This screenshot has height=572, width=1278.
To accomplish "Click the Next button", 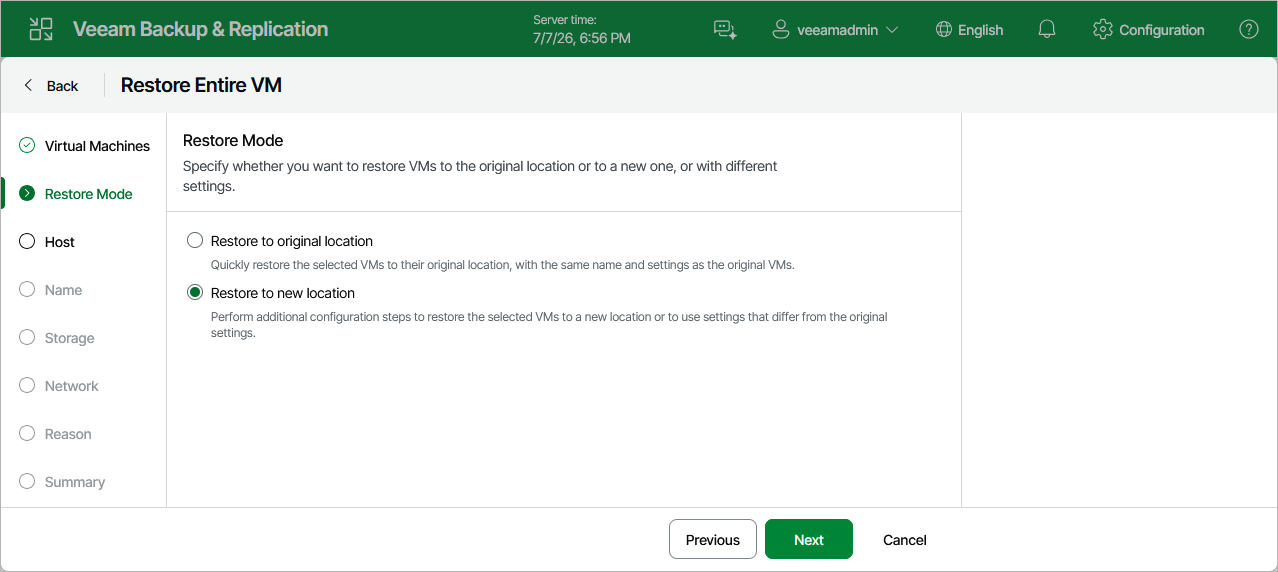I will (x=809, y=539).
